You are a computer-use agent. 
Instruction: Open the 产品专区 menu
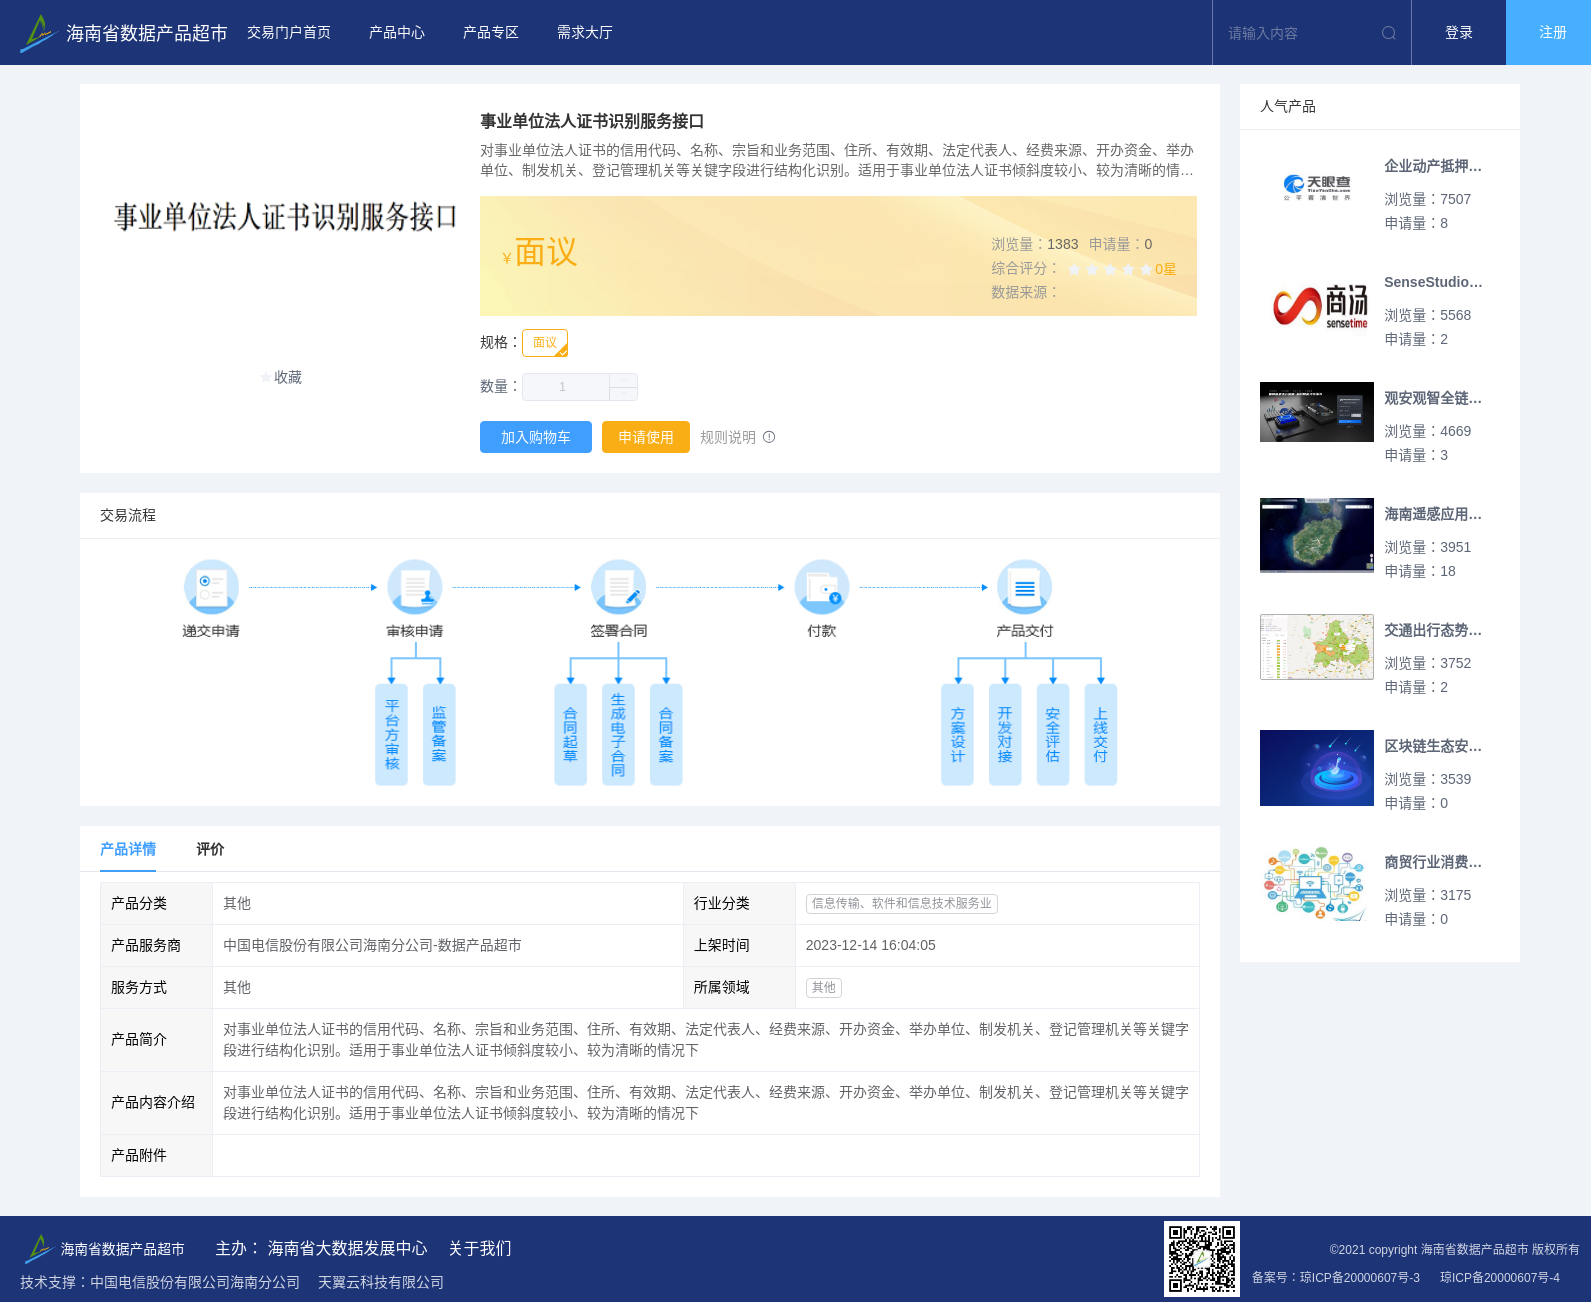click(491, 33)
